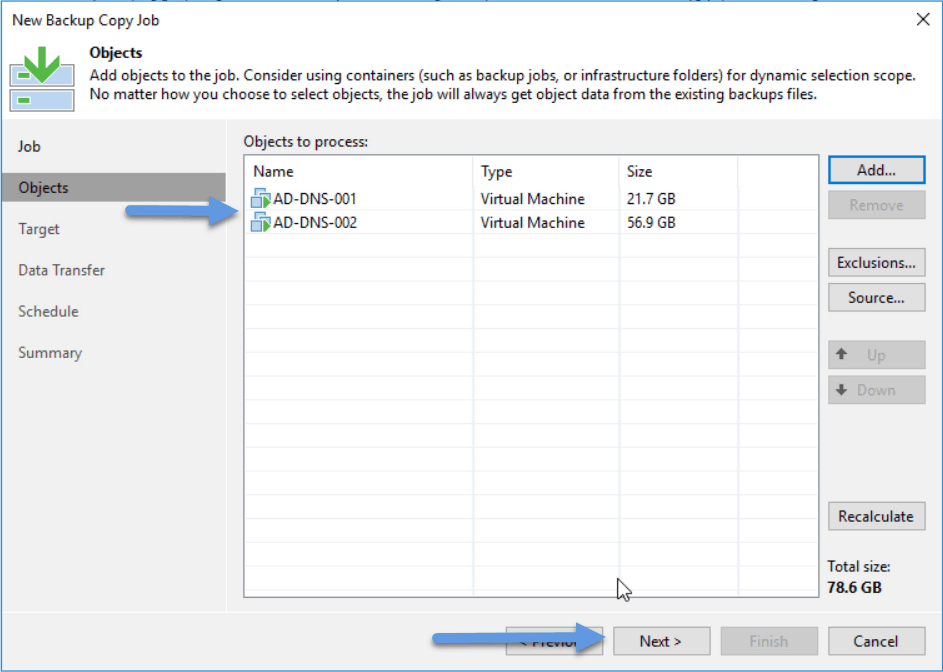Proceed with the Next button
Viewport: 943px width, 672px height.
click(662, 641)
